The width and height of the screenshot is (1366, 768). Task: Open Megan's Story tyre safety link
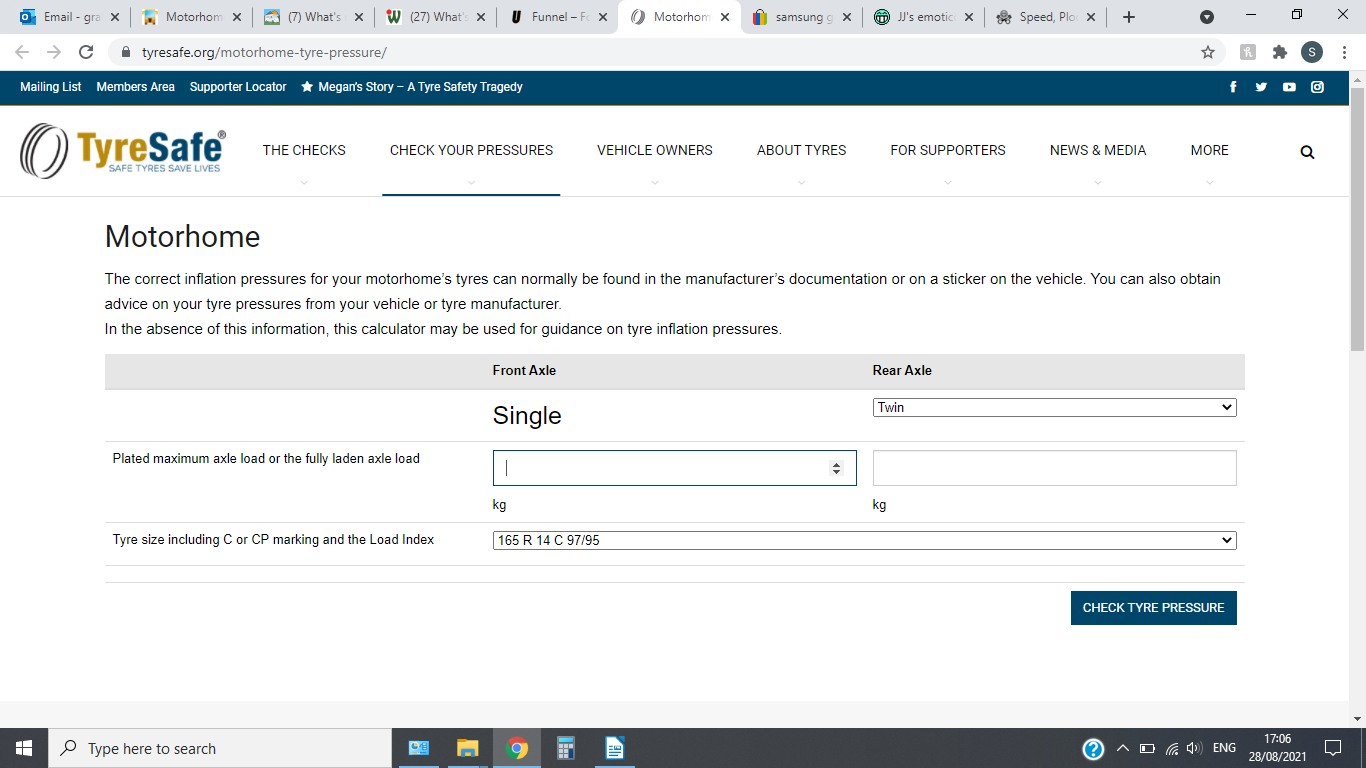pos(412,87)
